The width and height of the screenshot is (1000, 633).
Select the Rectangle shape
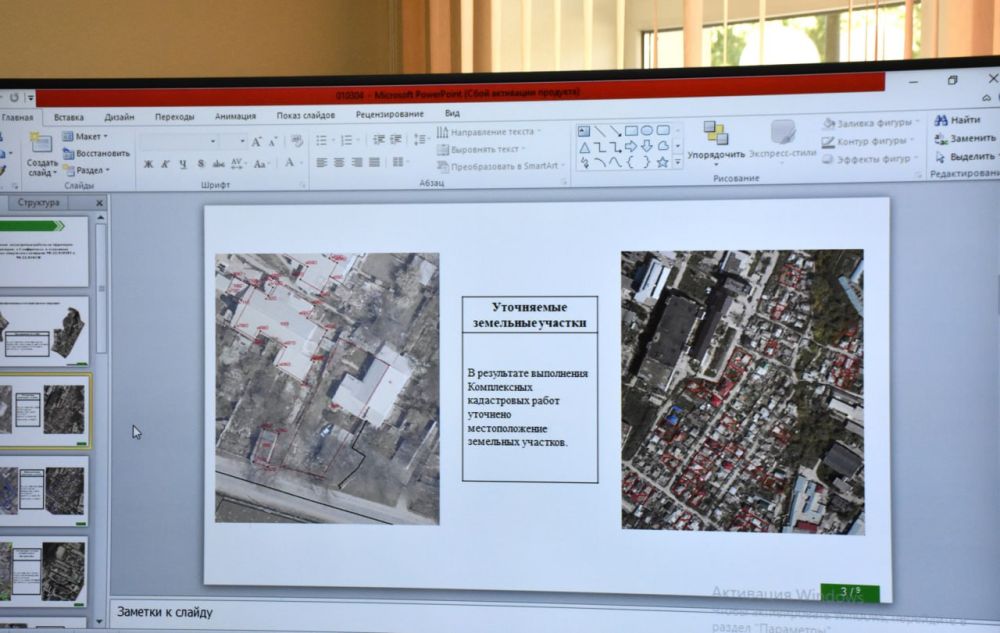pyautogui.click(x=631, y=131)
